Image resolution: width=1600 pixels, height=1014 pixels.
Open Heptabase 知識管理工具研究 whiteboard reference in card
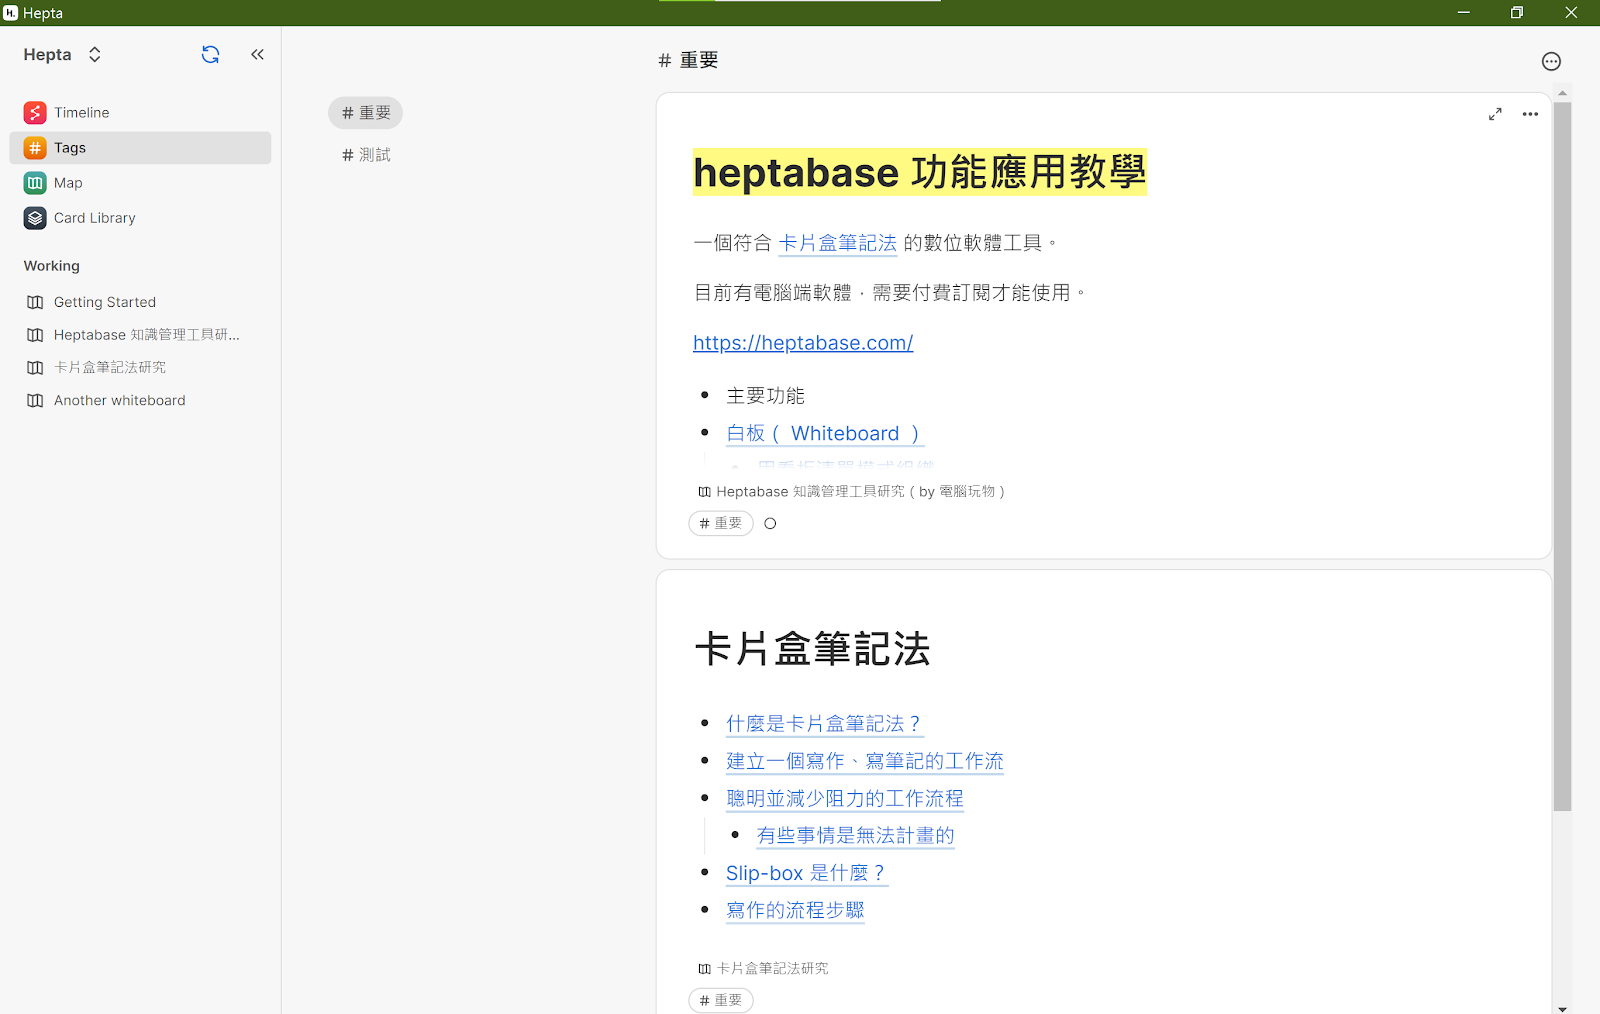pos(851,491)
